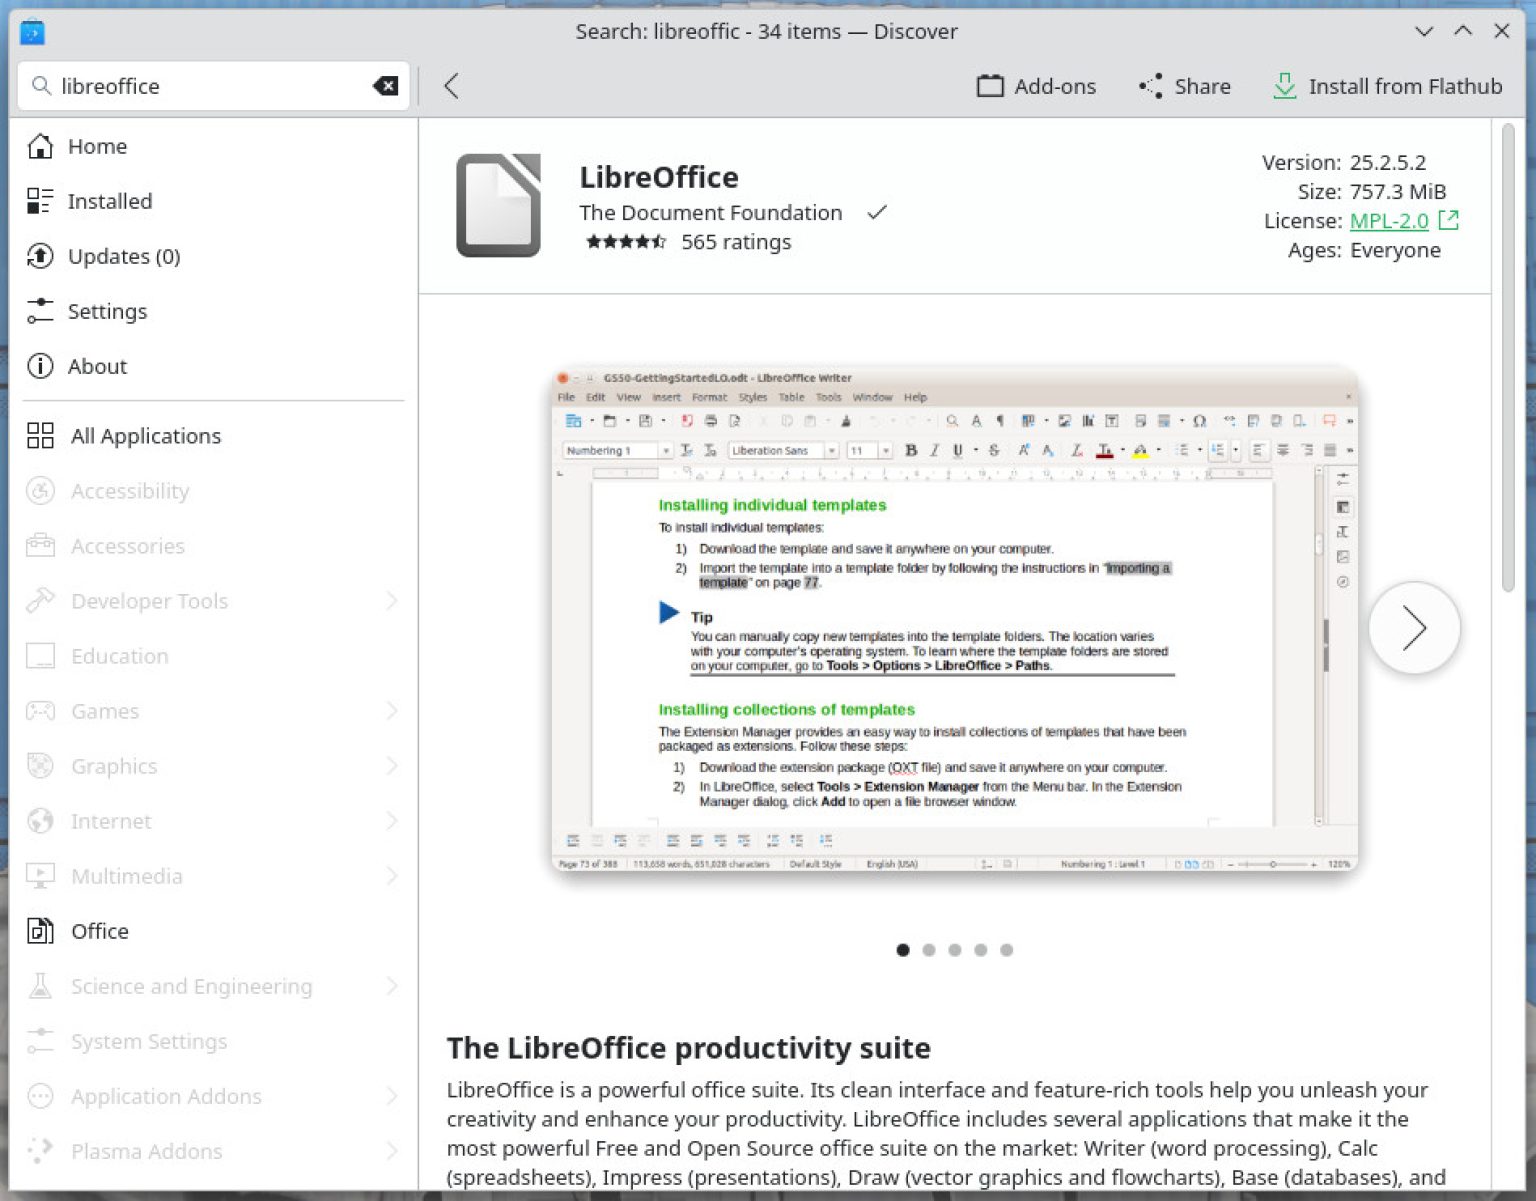Click the vertical scrollbar on the right
The image size is (1536, 1201).
click(1507, 358)
